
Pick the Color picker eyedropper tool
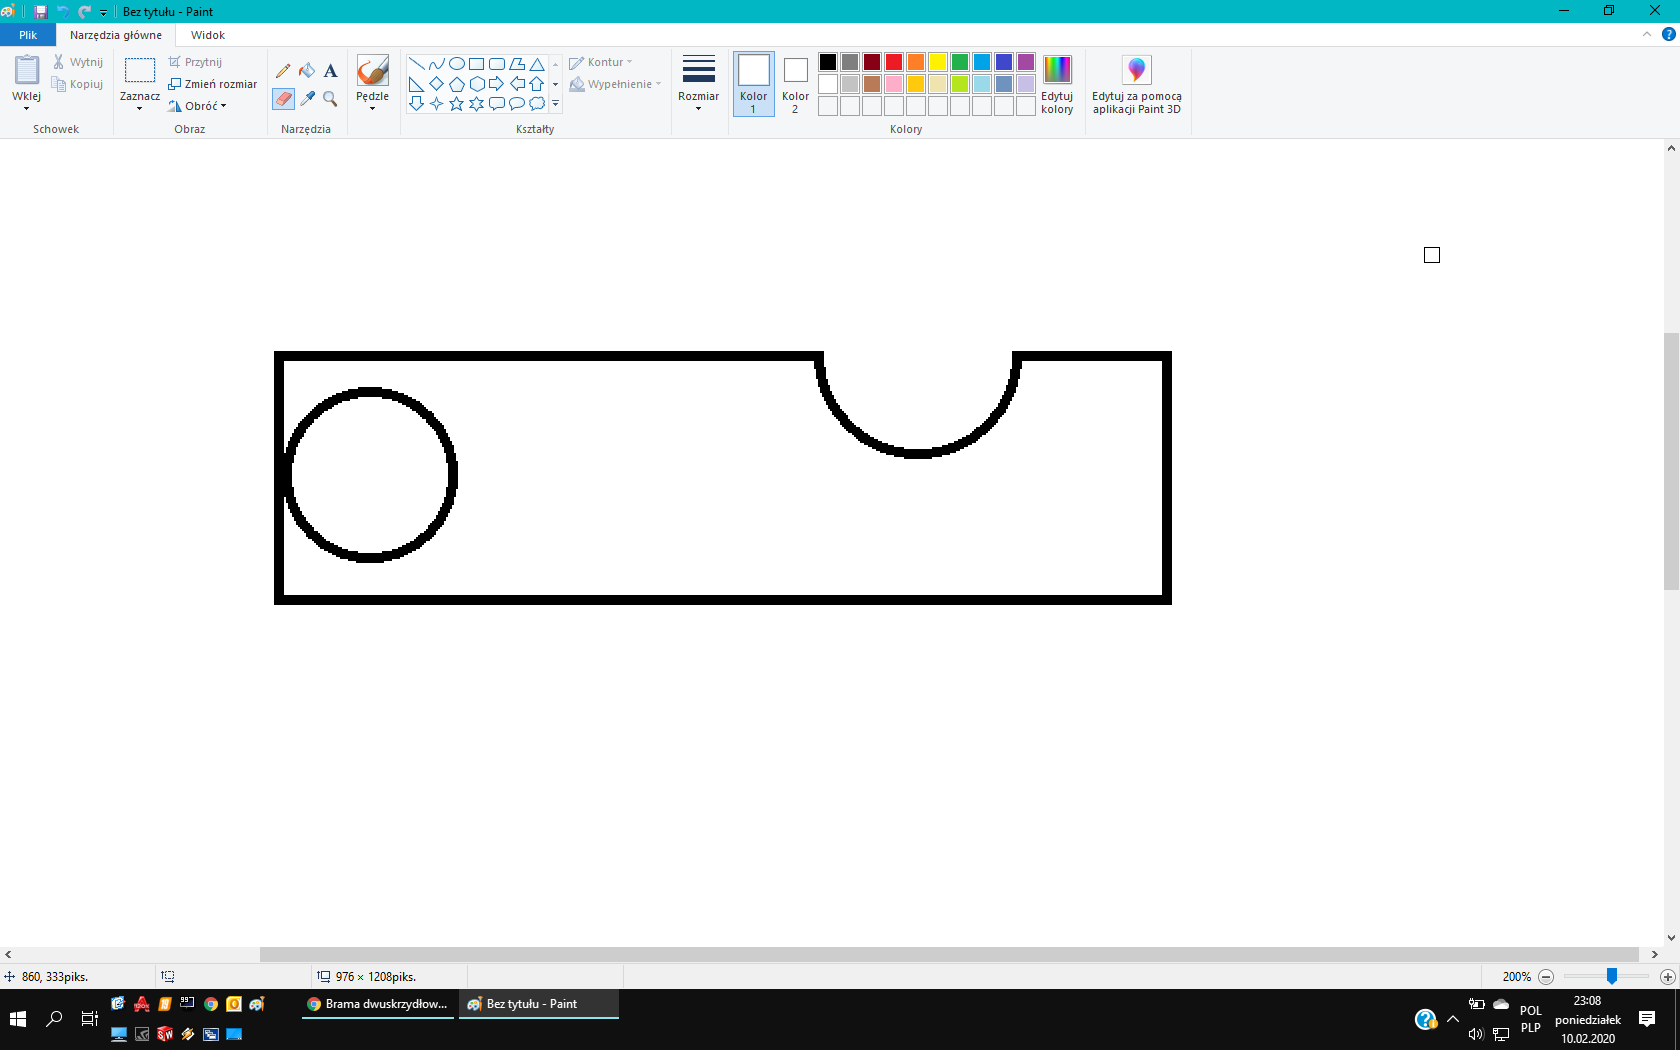coord(307,99)
